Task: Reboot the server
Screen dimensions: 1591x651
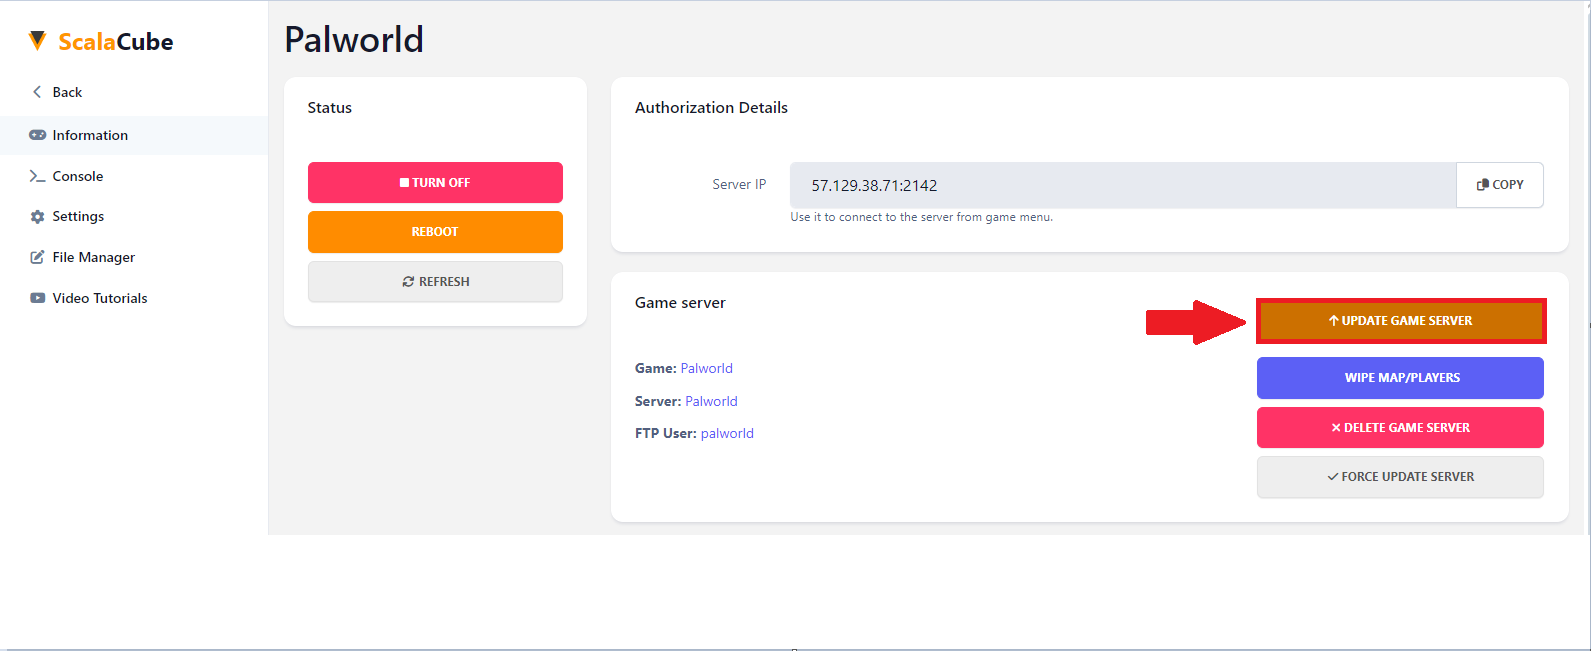Action: (435, 232)
